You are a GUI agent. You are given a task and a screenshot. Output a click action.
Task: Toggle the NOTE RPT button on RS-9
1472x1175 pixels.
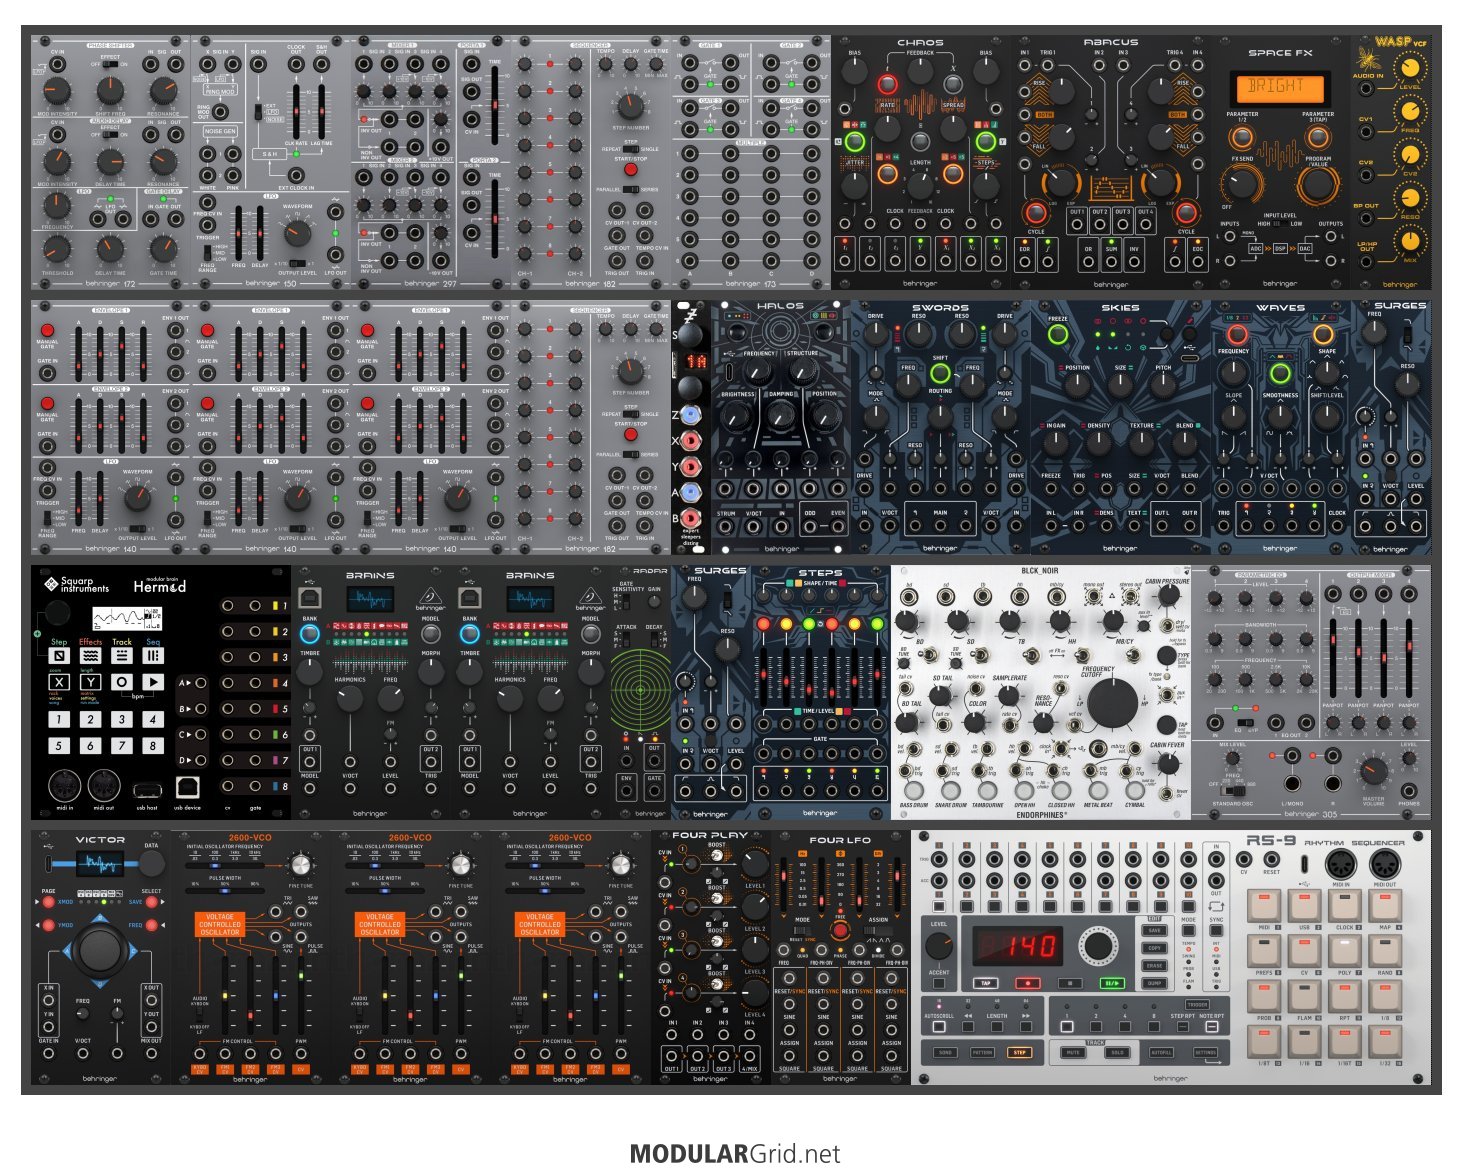pos(1212,1027)
